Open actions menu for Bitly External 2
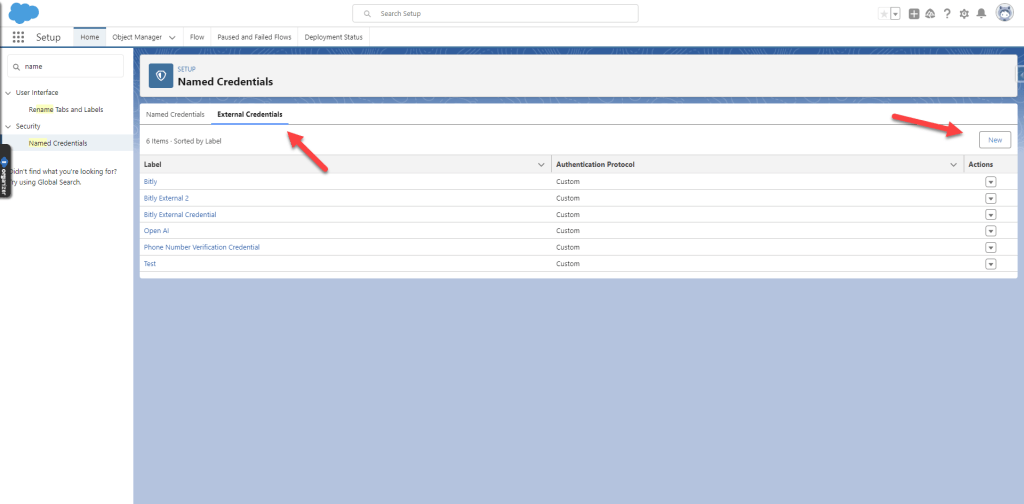Screen dimensions: 1024x504 point(991,198)
